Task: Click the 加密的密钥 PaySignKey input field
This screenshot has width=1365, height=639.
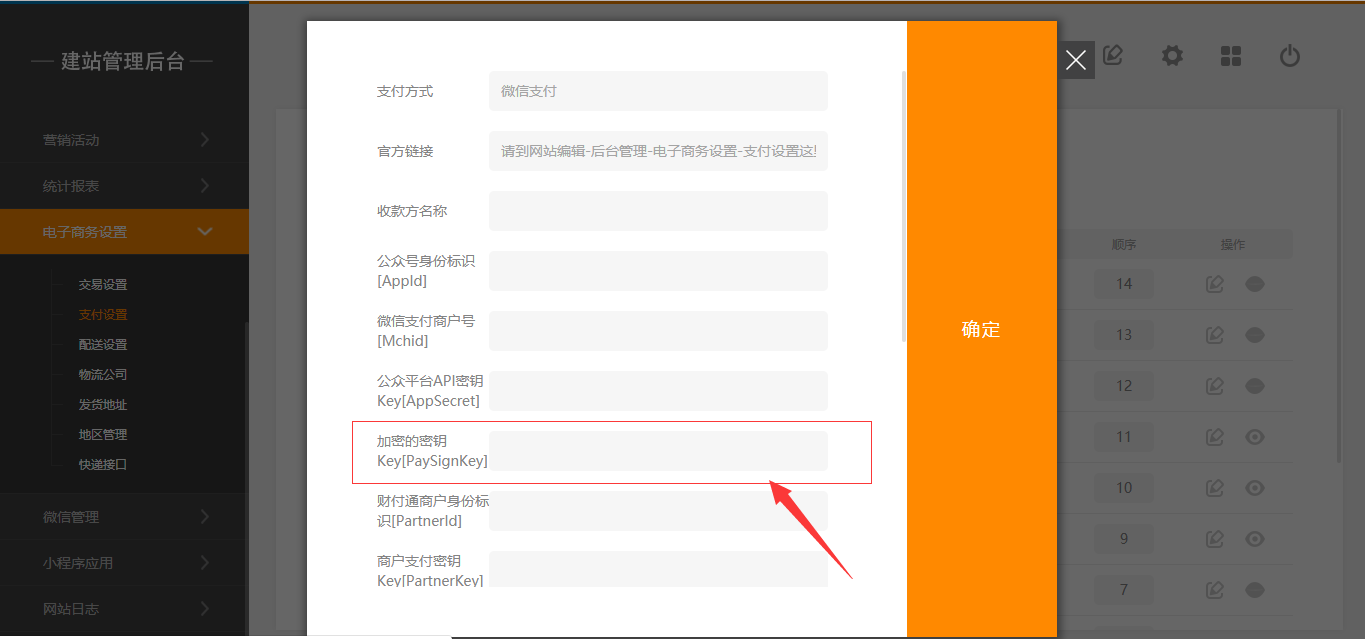Action: click(658, 451)
